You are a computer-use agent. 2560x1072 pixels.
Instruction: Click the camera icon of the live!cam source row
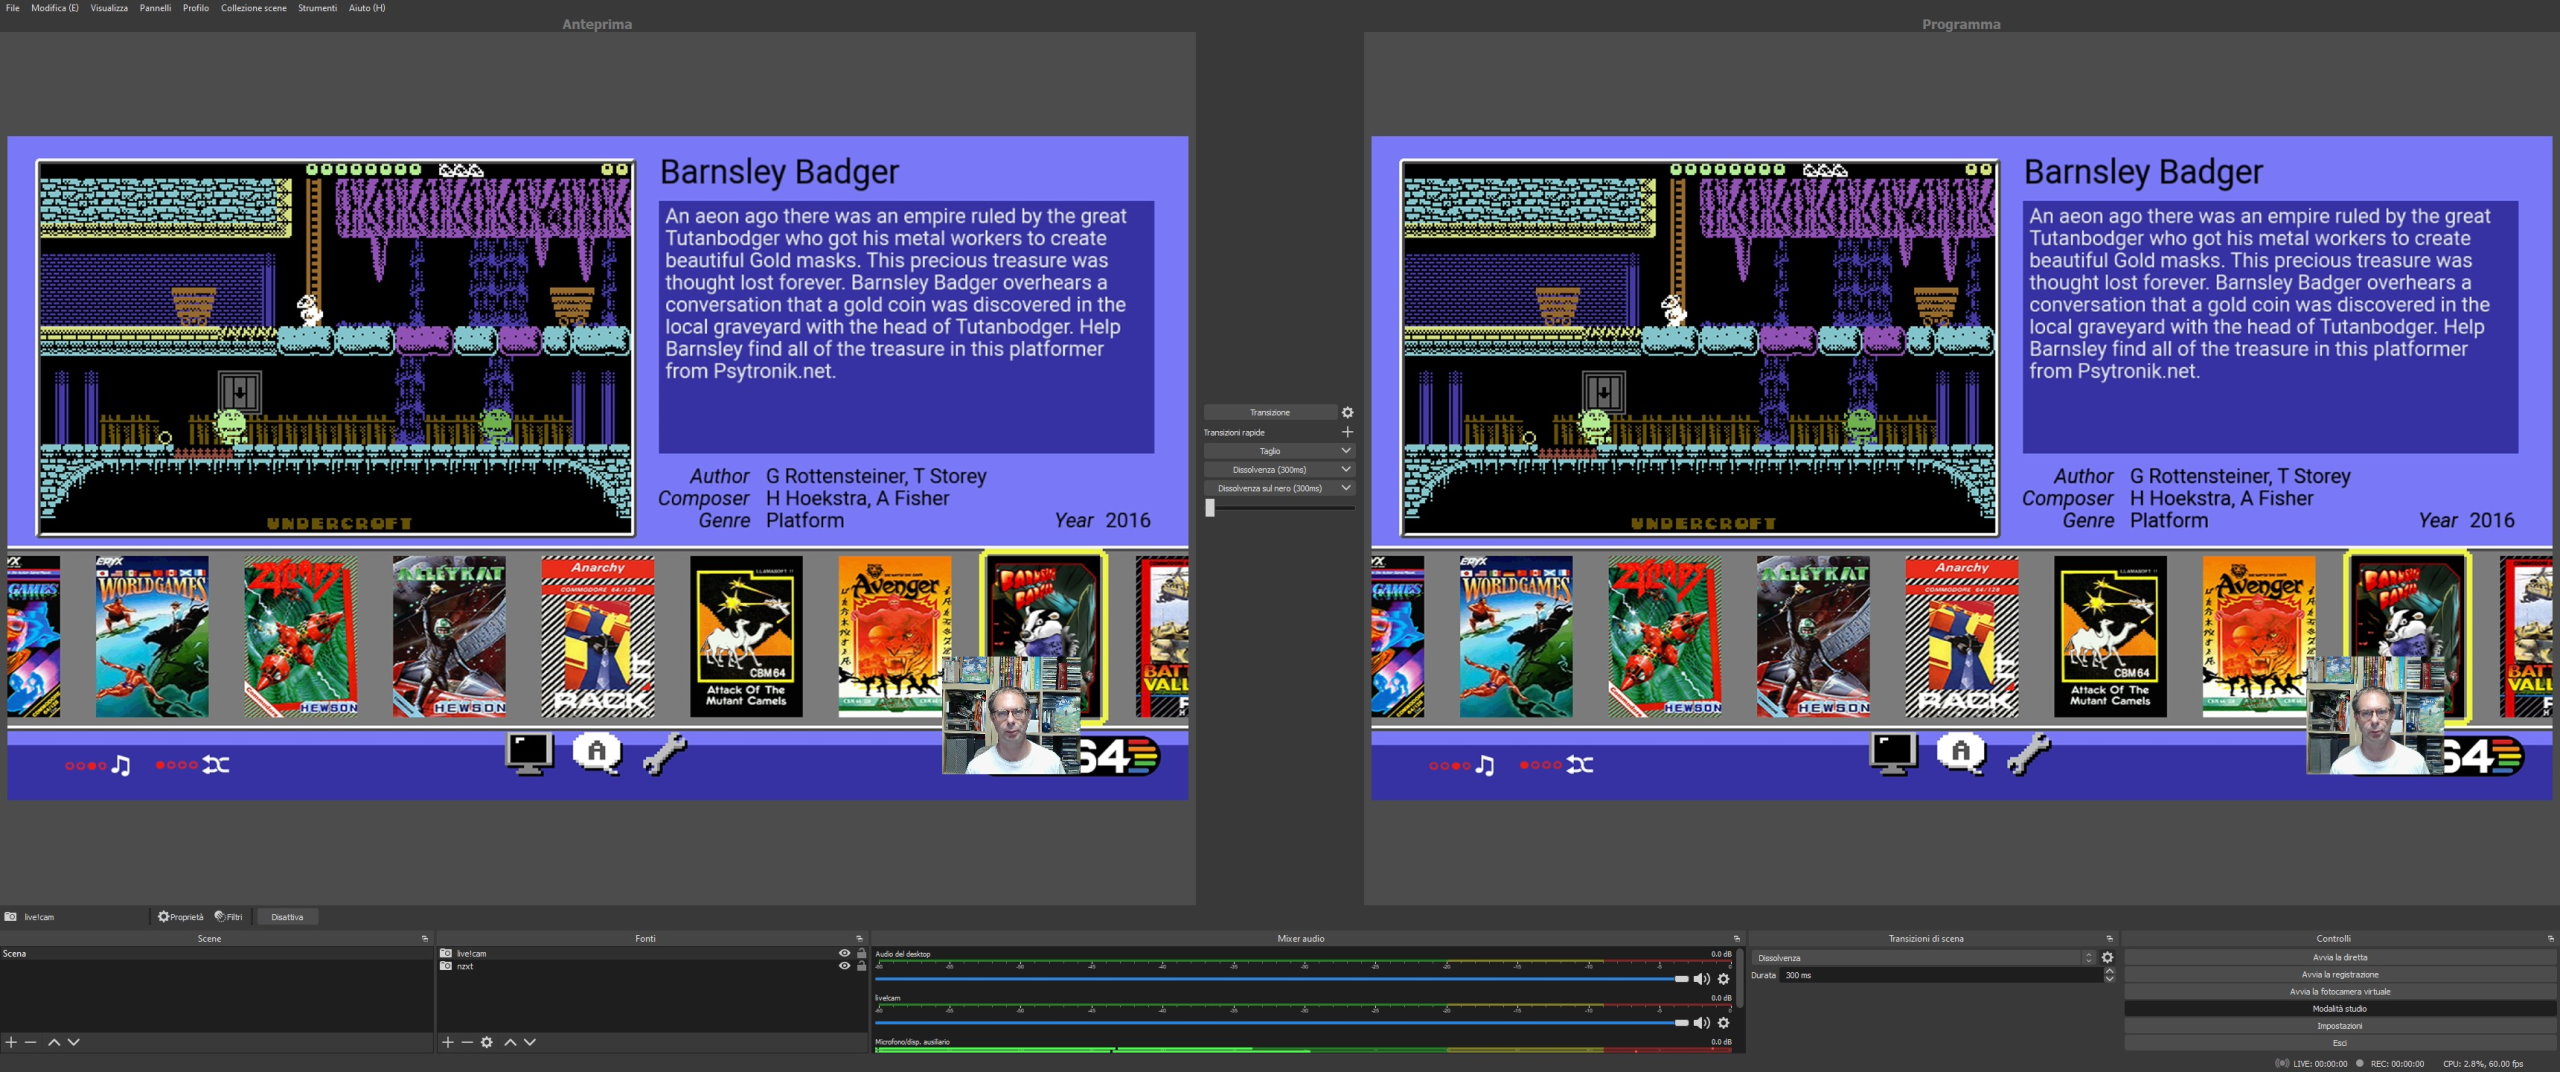[446, 954]
